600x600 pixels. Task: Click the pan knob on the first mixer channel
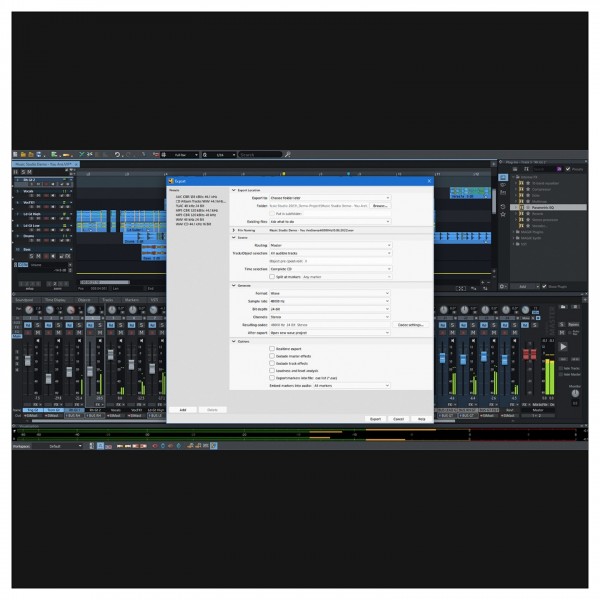pos(29,310)
